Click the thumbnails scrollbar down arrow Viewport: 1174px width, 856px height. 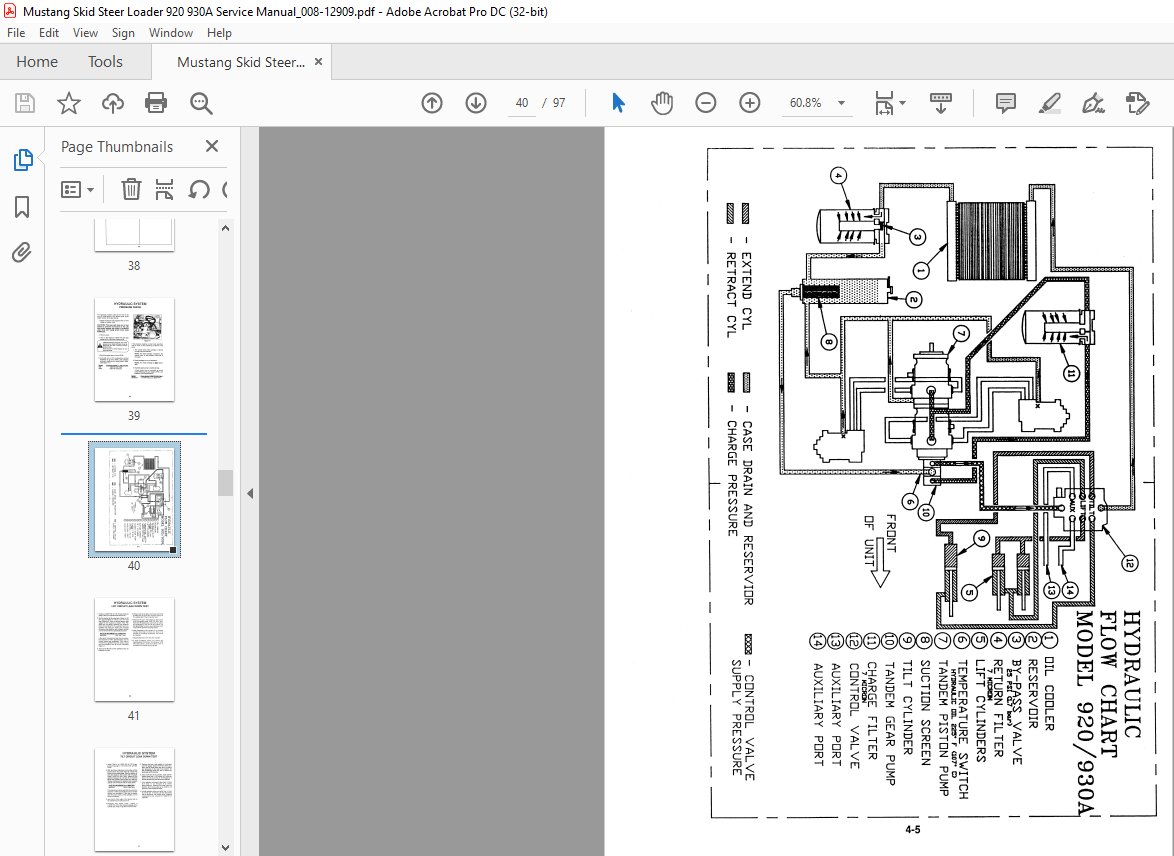pos(225,848)
